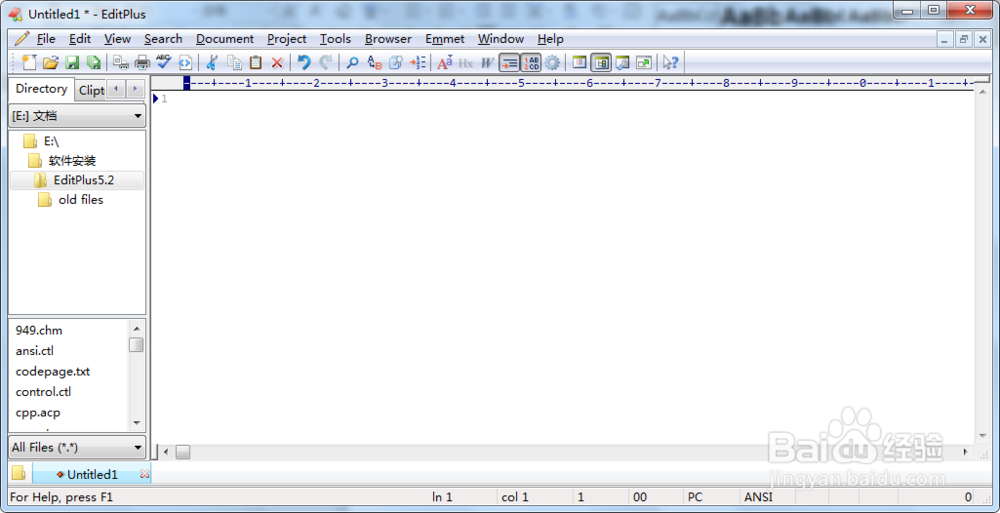The image size is (1000, 513).
Task: Select the file 949.chm
Action: click(39, 331)
